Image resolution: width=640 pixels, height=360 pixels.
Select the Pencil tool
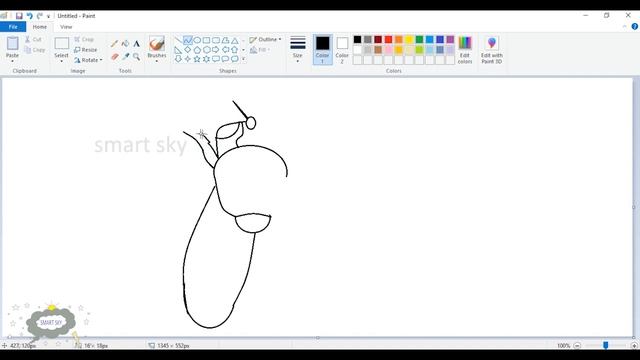coord(114,44)
